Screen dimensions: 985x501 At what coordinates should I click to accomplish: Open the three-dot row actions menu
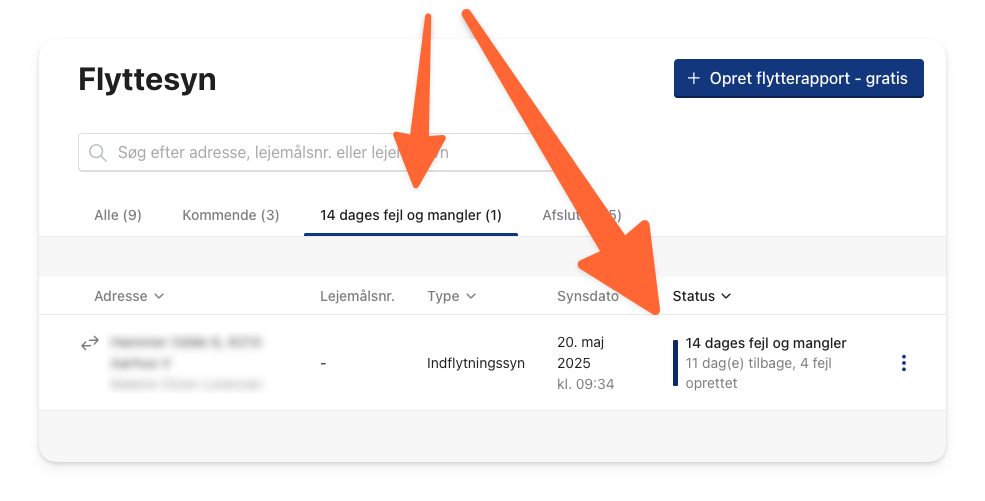903,363
